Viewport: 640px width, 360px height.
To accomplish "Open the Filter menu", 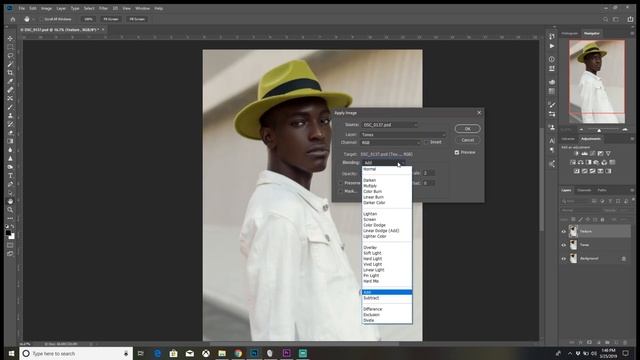I will pyautogui.click(x=103, y=8).
